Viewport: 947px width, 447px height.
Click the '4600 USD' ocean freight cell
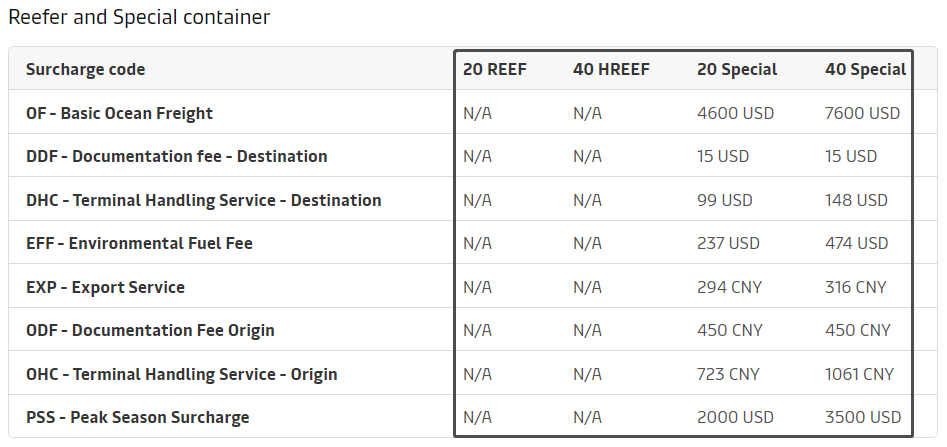coord(735,114)
